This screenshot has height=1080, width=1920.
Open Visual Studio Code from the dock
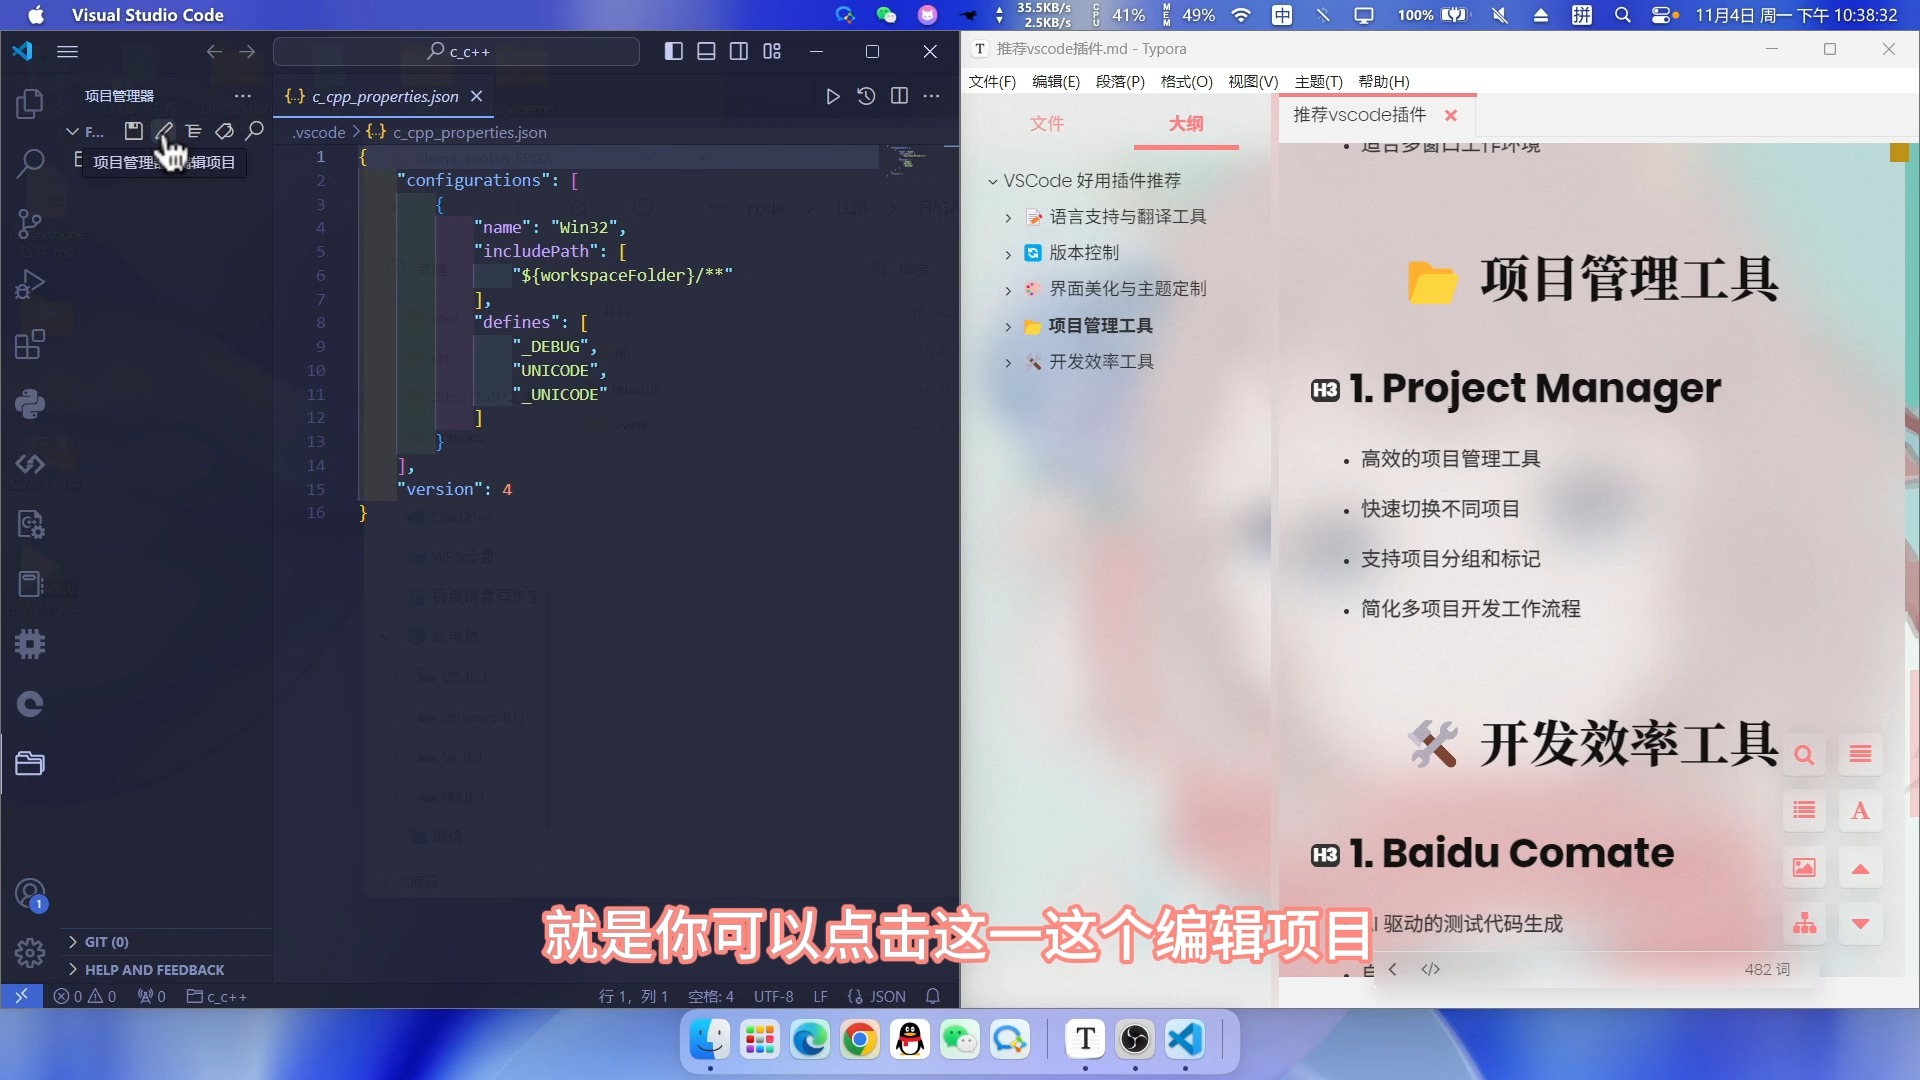point(1185,1040)
